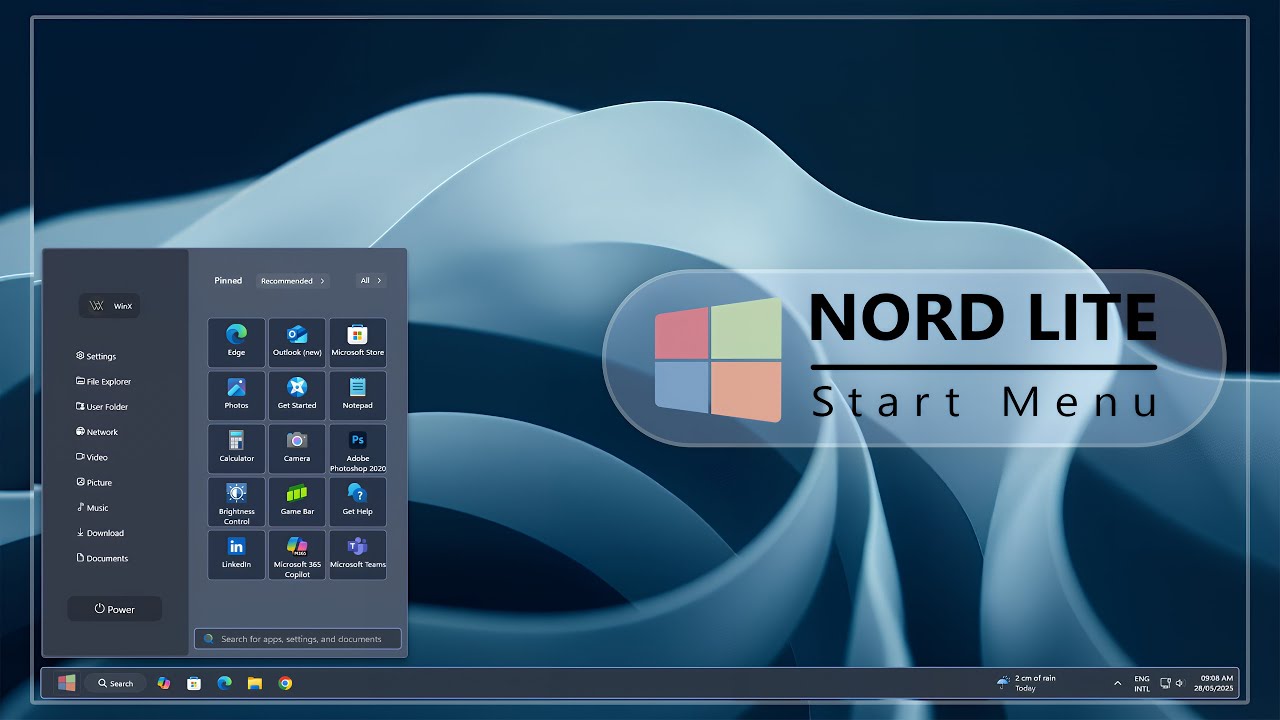Screen dimensions: 1280x720
Task: Open Video folder sidebar entry
Action: [x=91, y=457]
